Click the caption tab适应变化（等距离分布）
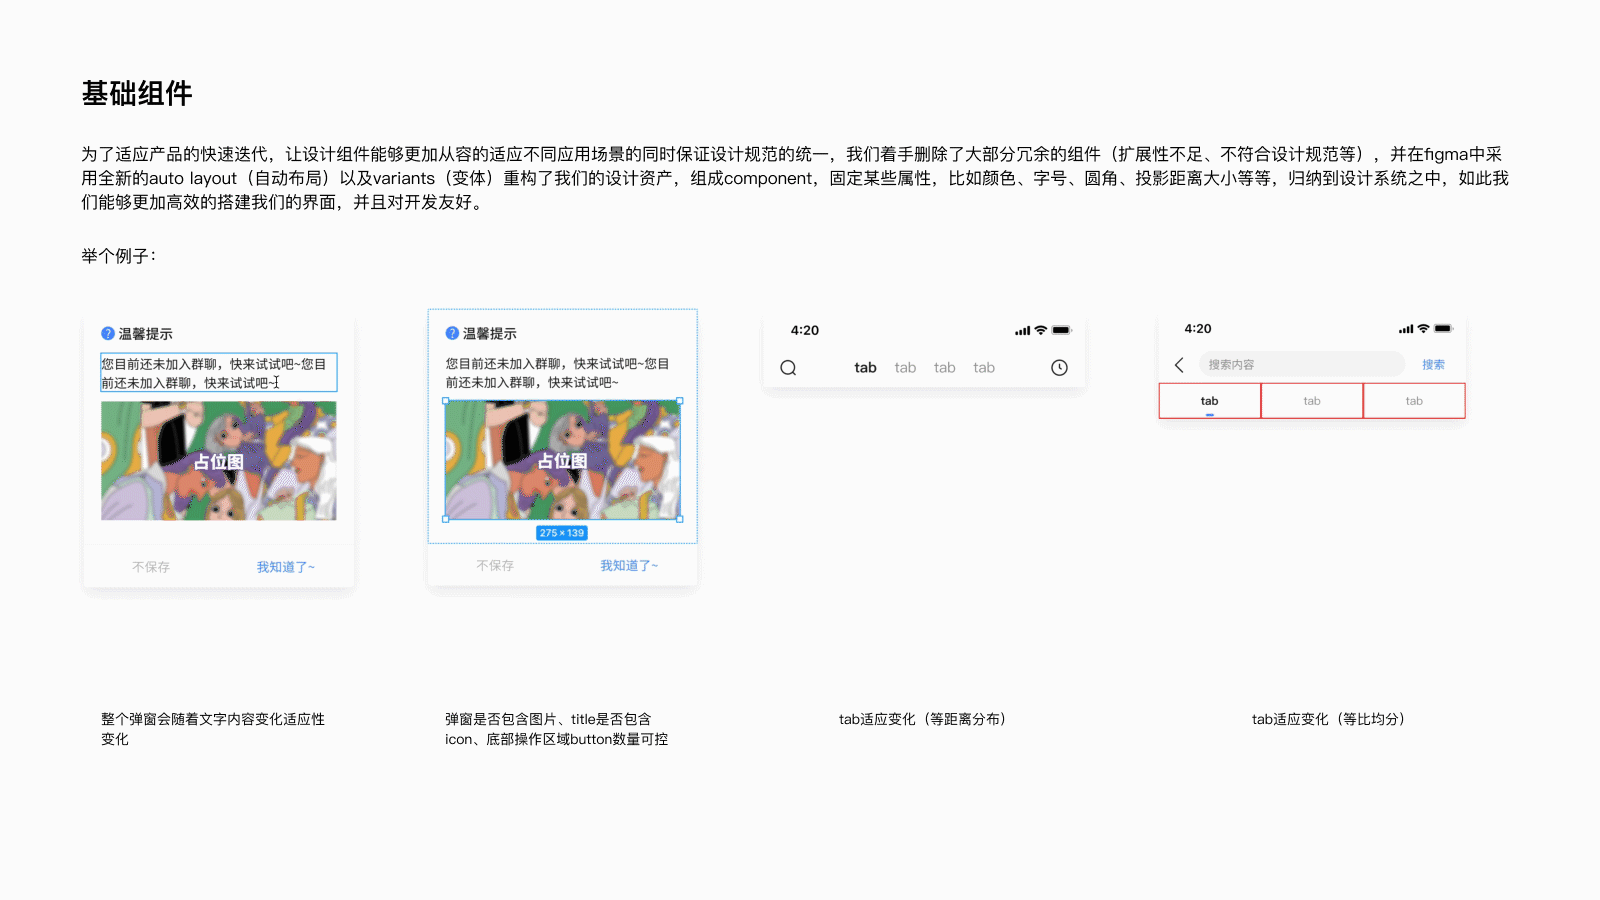The height and width of the screenshot is (900, 1600). [x=923, y=719]
